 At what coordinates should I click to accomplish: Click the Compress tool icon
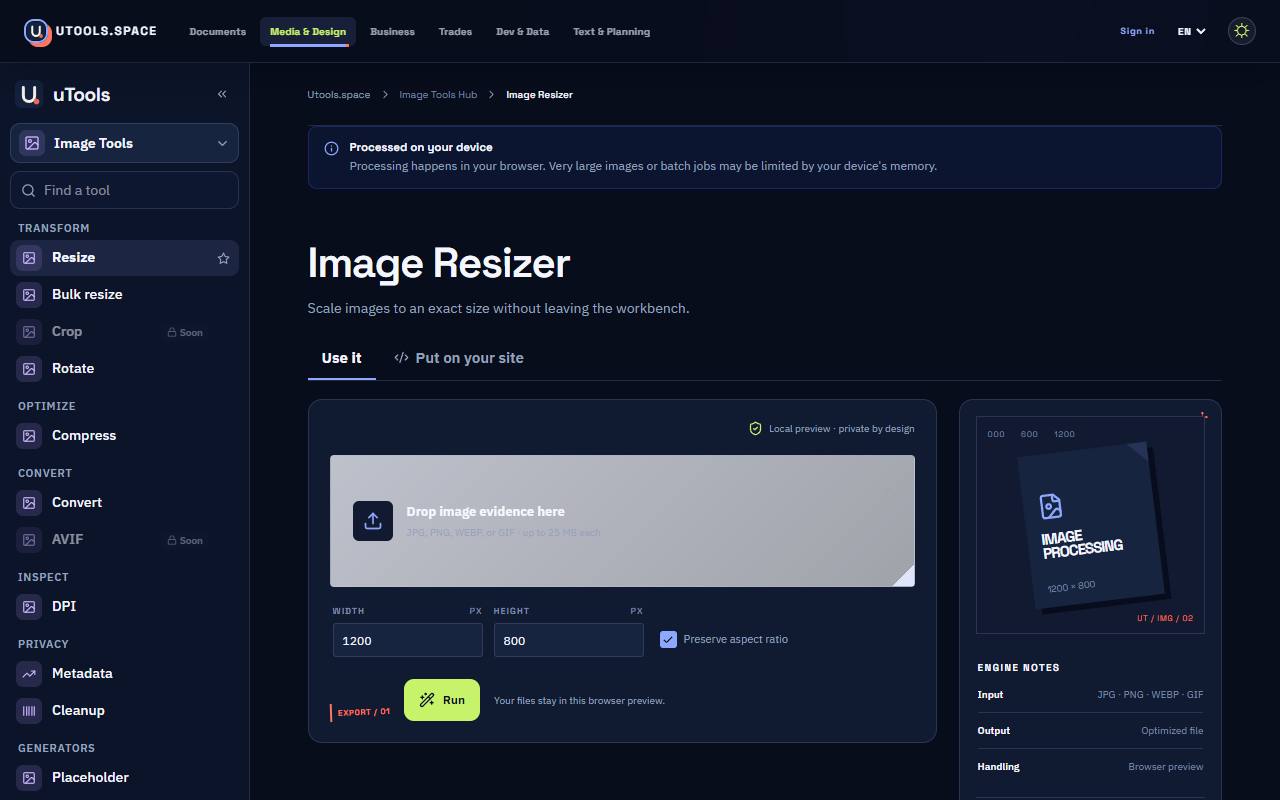pos(29,436)
